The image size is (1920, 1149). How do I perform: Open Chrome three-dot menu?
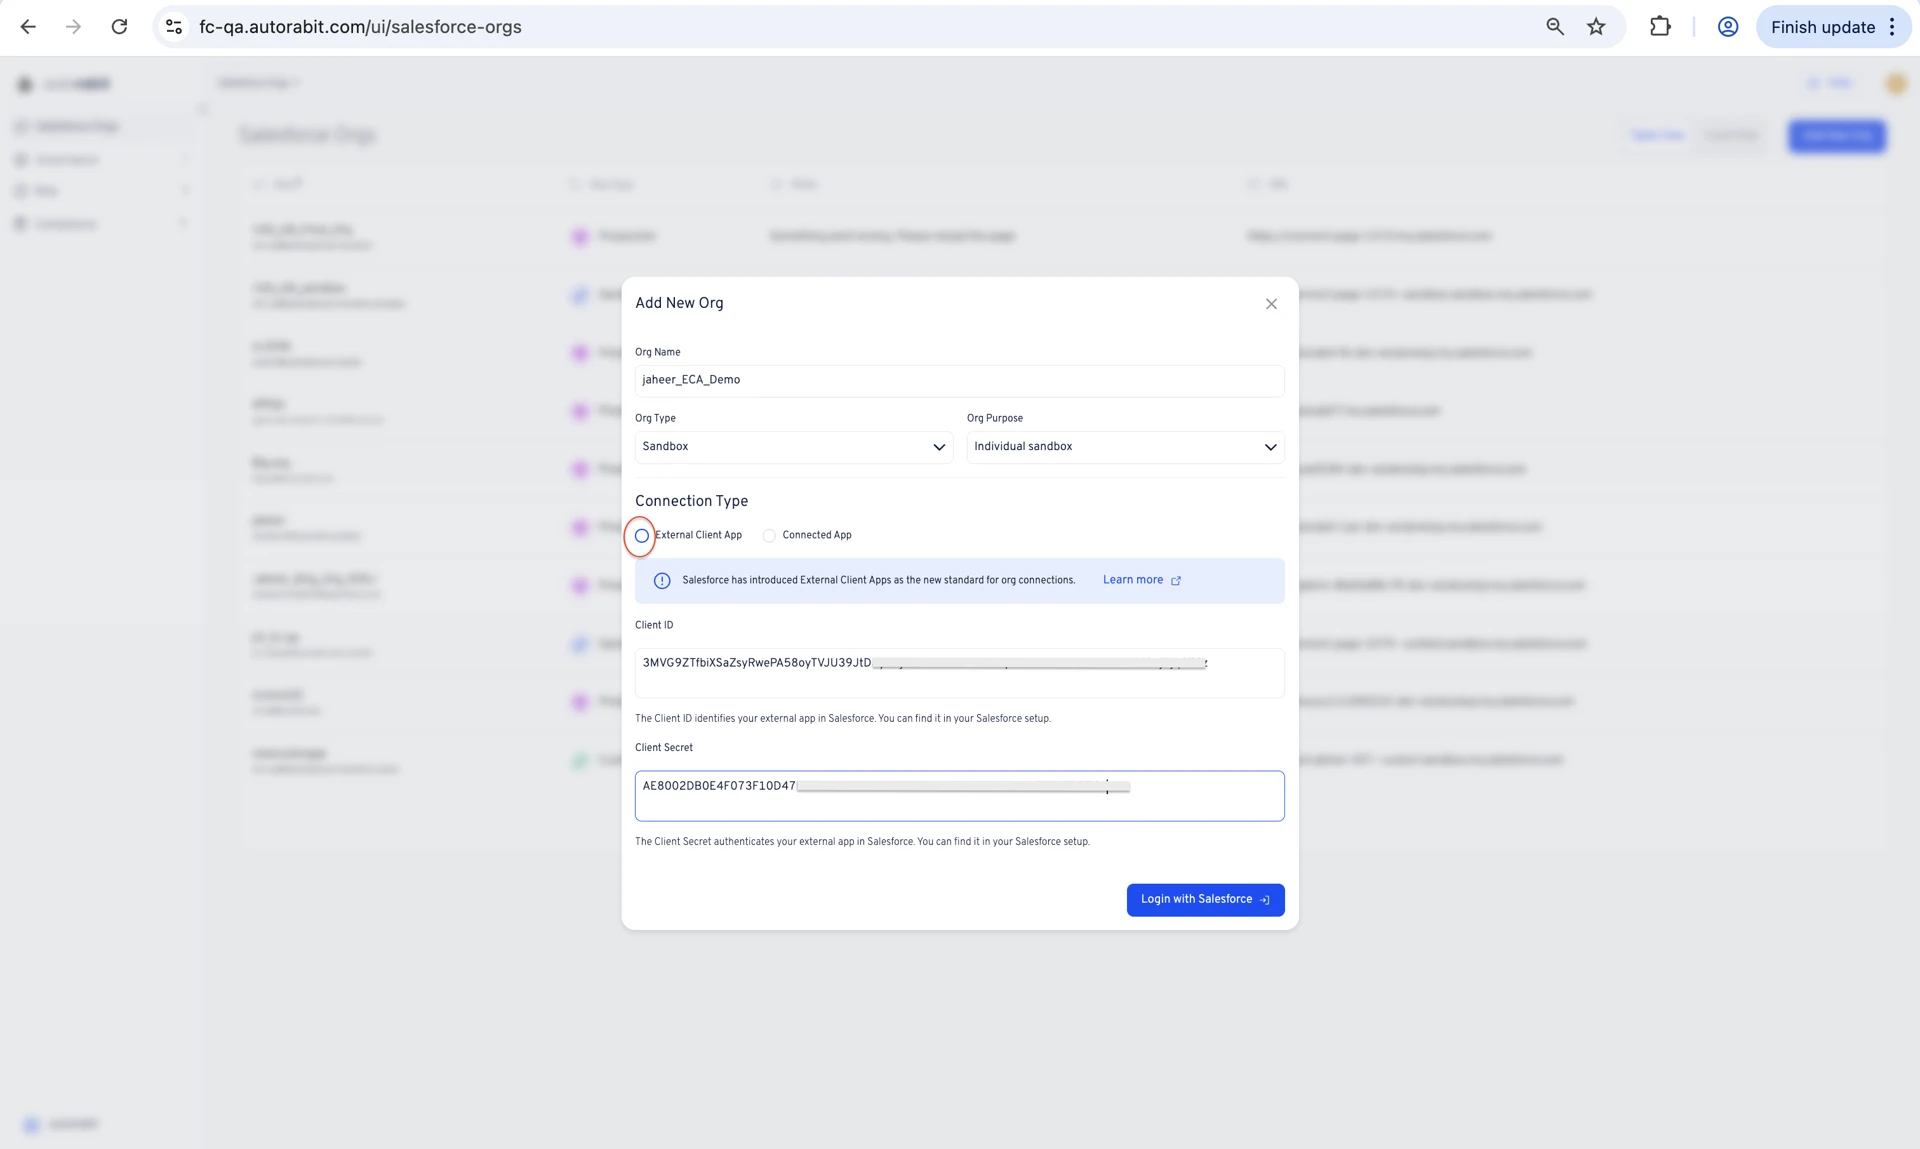click(x=1892, y=27)
